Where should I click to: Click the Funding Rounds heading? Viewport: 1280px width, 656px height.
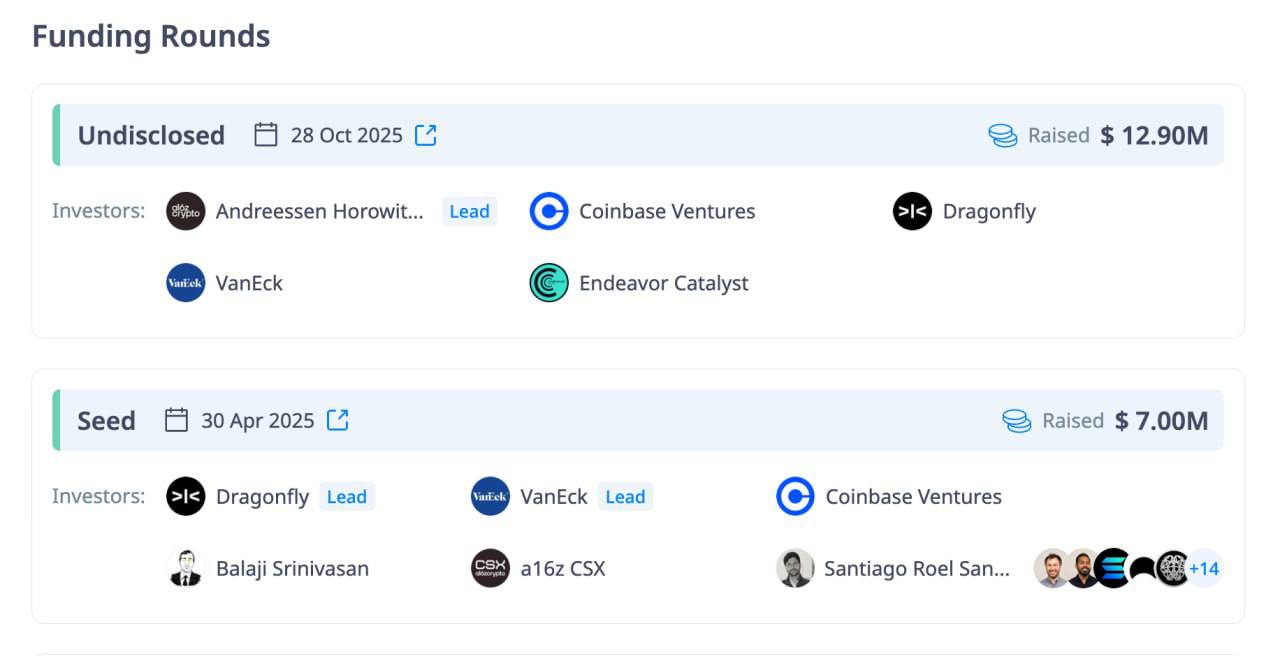pos(151,36)
